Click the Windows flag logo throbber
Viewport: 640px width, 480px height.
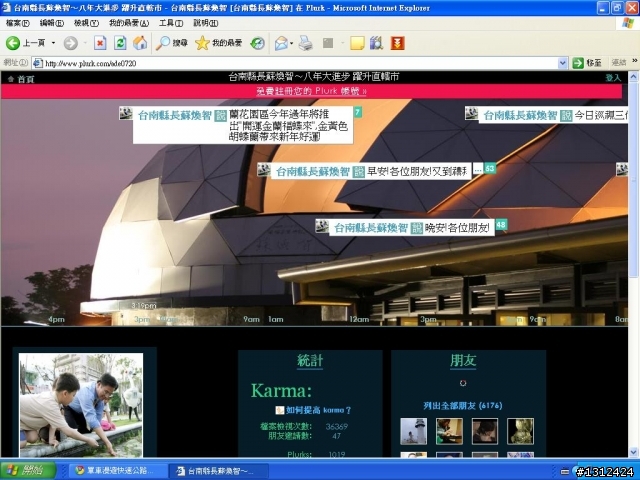click(x=628, y=23)
